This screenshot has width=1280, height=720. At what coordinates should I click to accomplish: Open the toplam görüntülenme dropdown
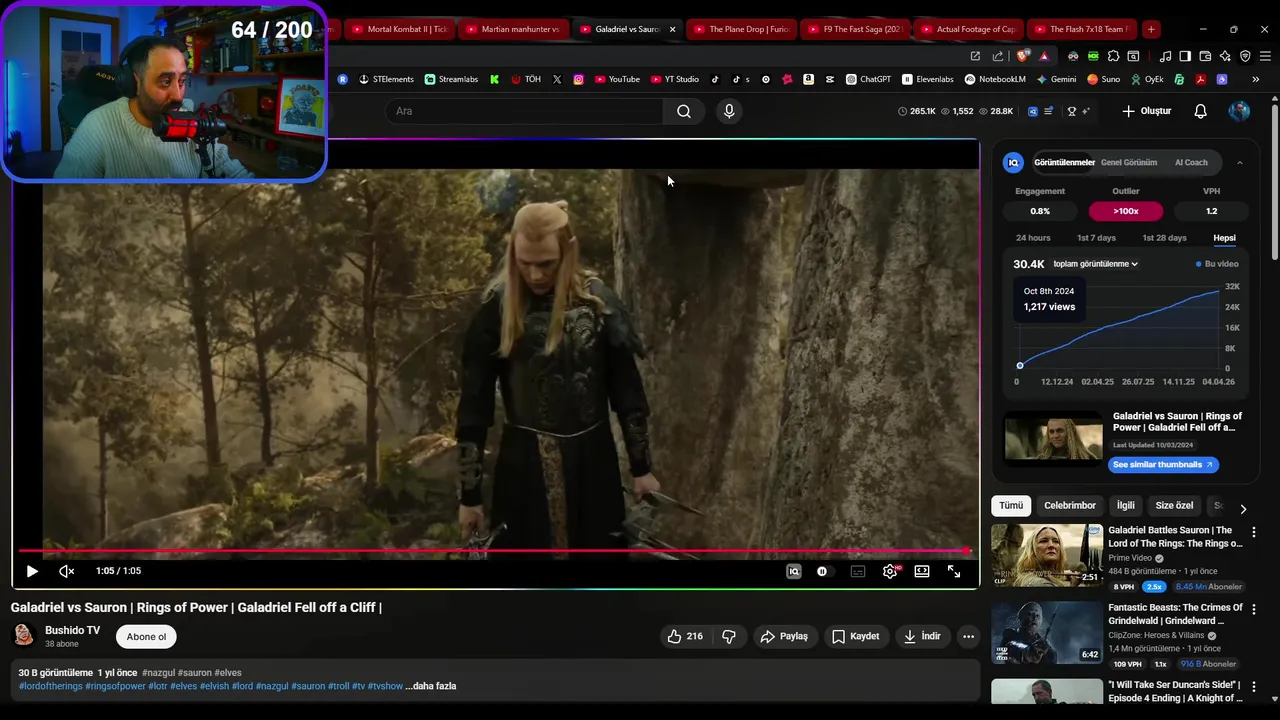coord(1095,264)
